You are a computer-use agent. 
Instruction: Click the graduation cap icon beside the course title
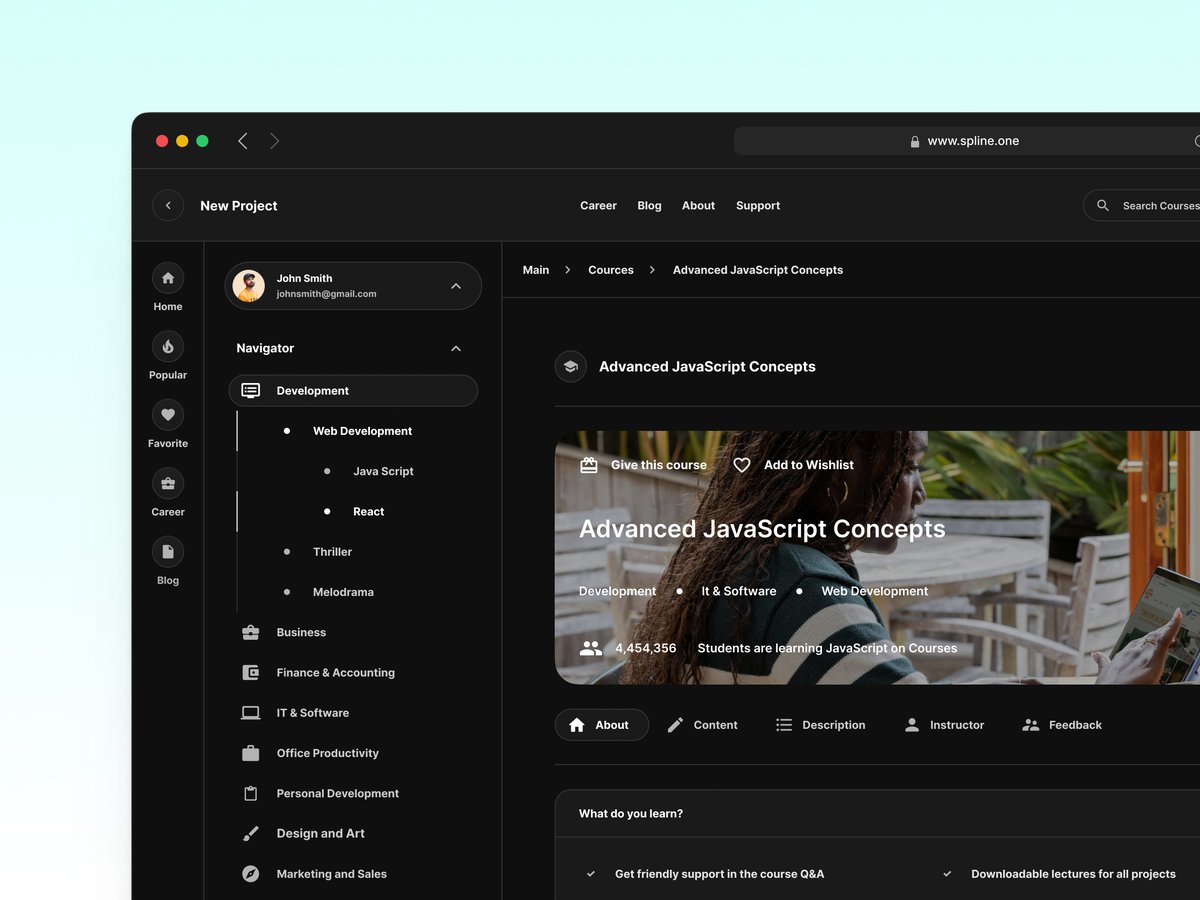[571, 366]
